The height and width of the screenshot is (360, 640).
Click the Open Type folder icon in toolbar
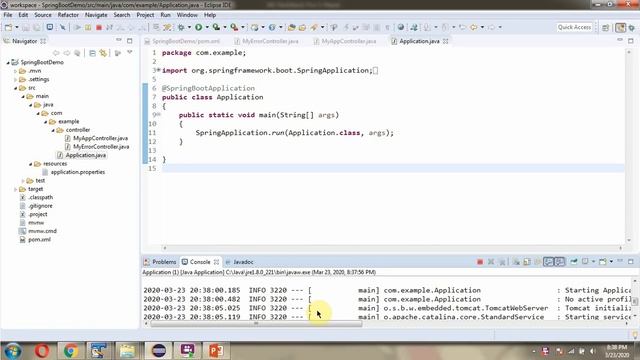[291, 27]
